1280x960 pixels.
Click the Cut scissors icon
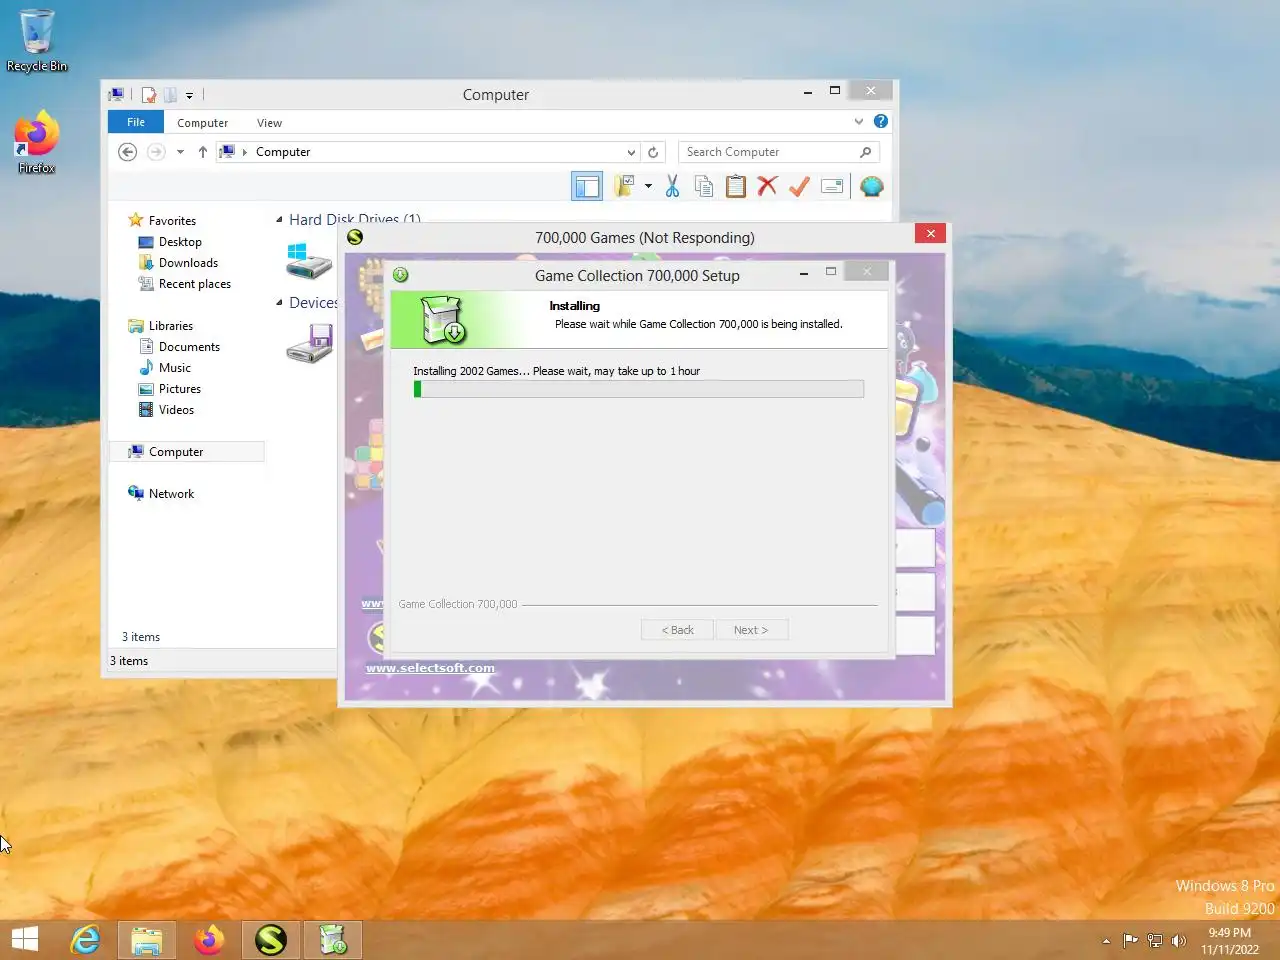(672, 186)
